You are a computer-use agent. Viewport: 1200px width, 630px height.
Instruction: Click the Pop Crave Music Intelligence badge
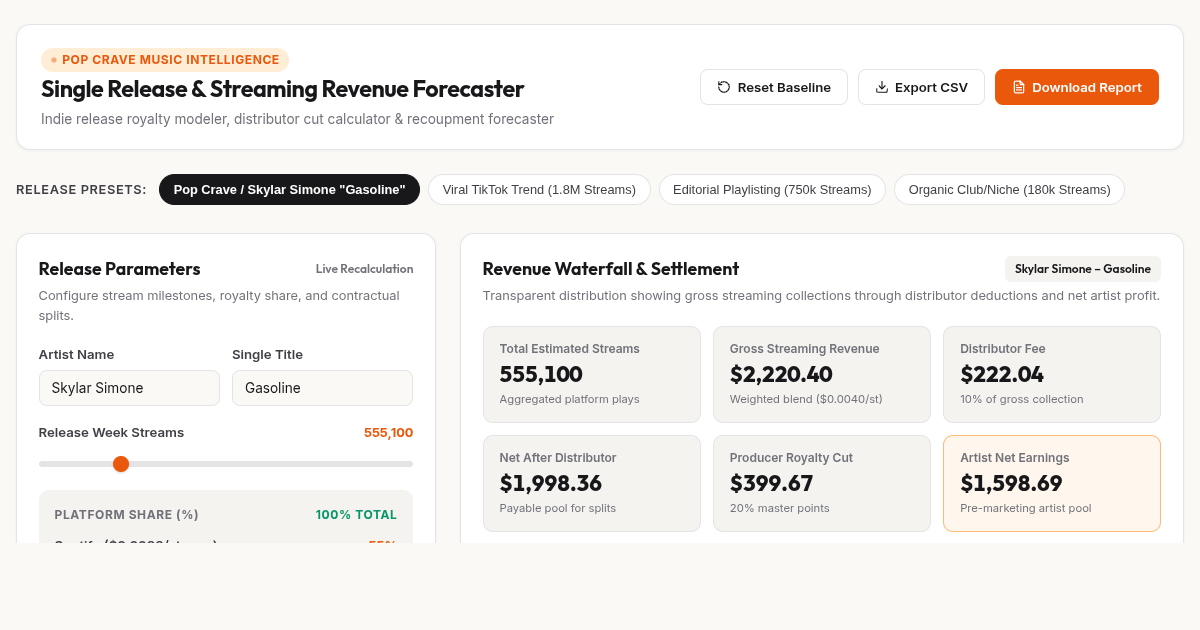pyautogui.click(x=165, y=60)
